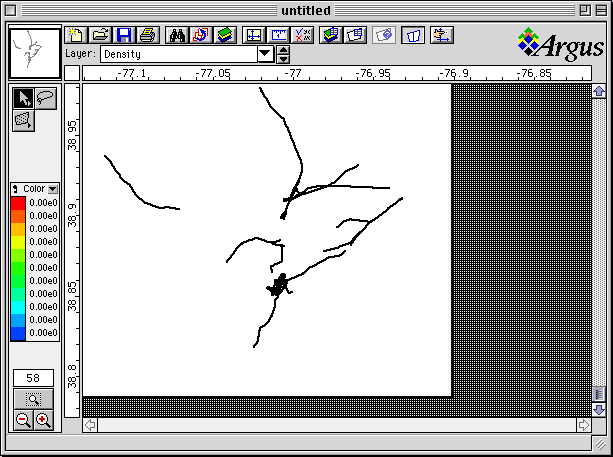Select the arrow pointer tool
This screenshot has height=457, width=613.
click(x=23, y=98)
